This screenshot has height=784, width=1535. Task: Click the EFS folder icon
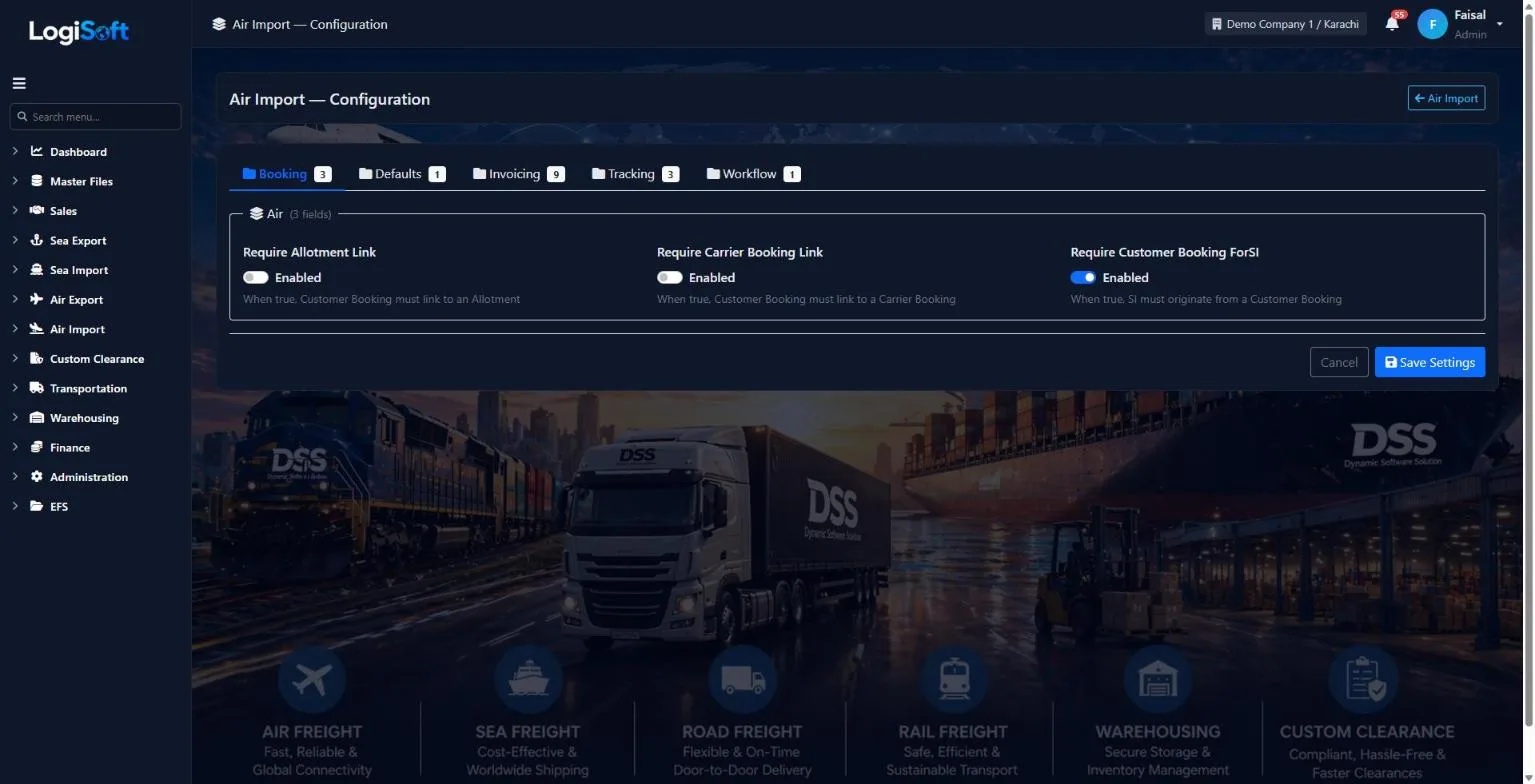point(37,506)
